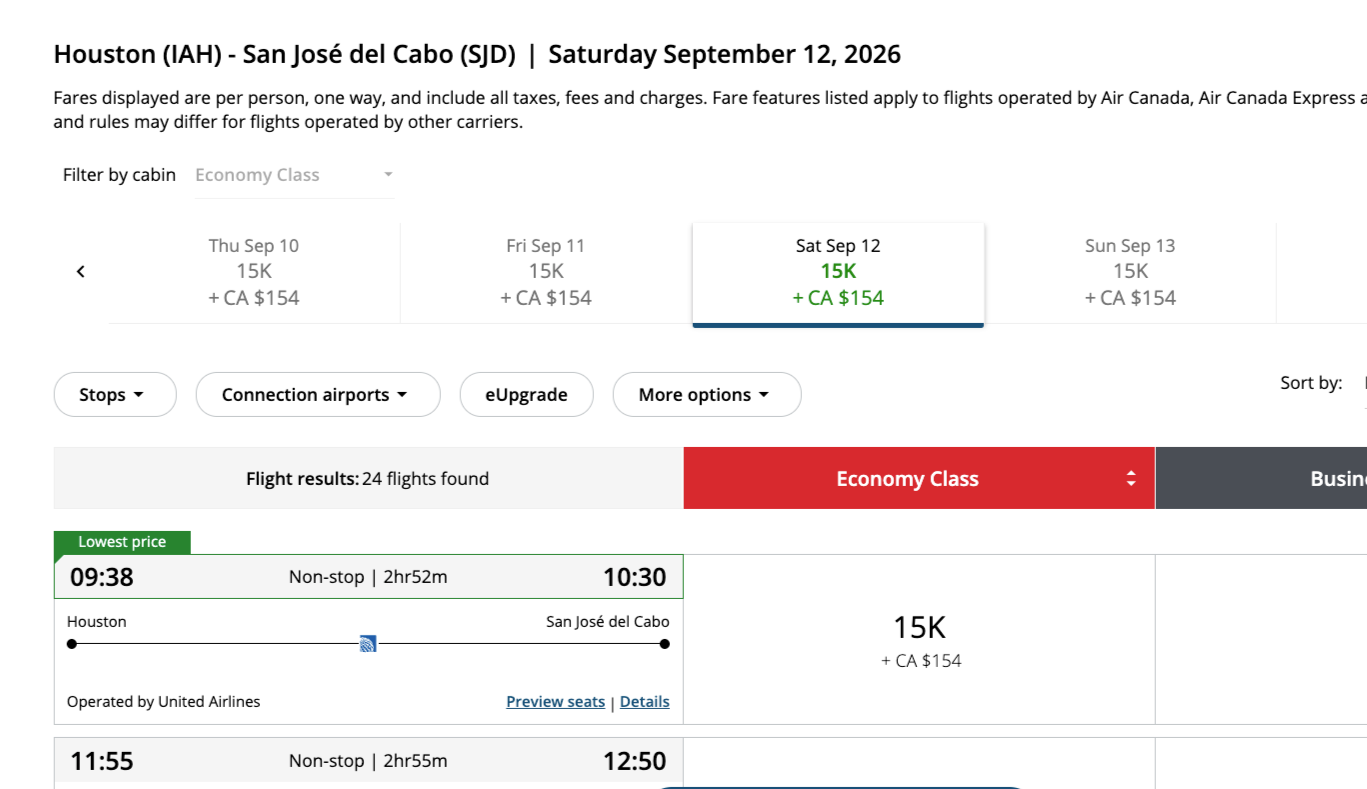Select the Sun Sep 13 date tab
1367x789 pixels.
pyautogui.click(x=1130, y=271)
